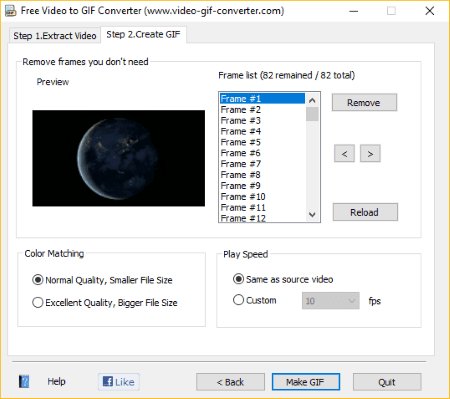Select Frame #1 in the list
This screenshot has height=399, width=450.
(262, 99)
